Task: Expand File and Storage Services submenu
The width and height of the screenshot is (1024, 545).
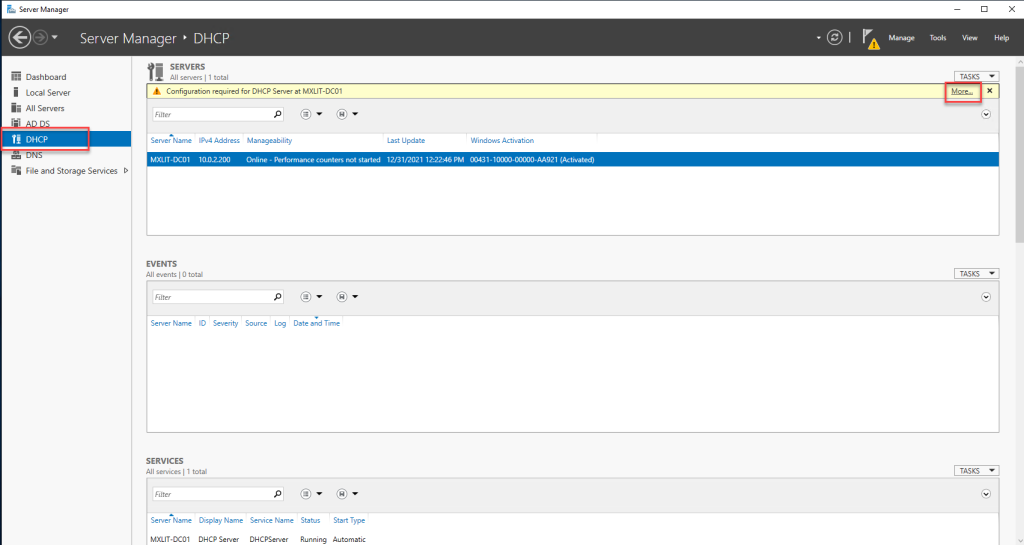Action: (x=125, y=171)
